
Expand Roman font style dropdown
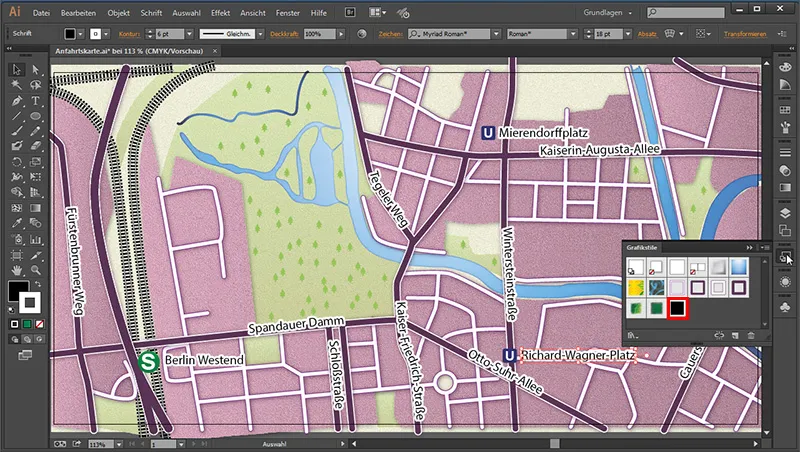[x=573, y=34]
